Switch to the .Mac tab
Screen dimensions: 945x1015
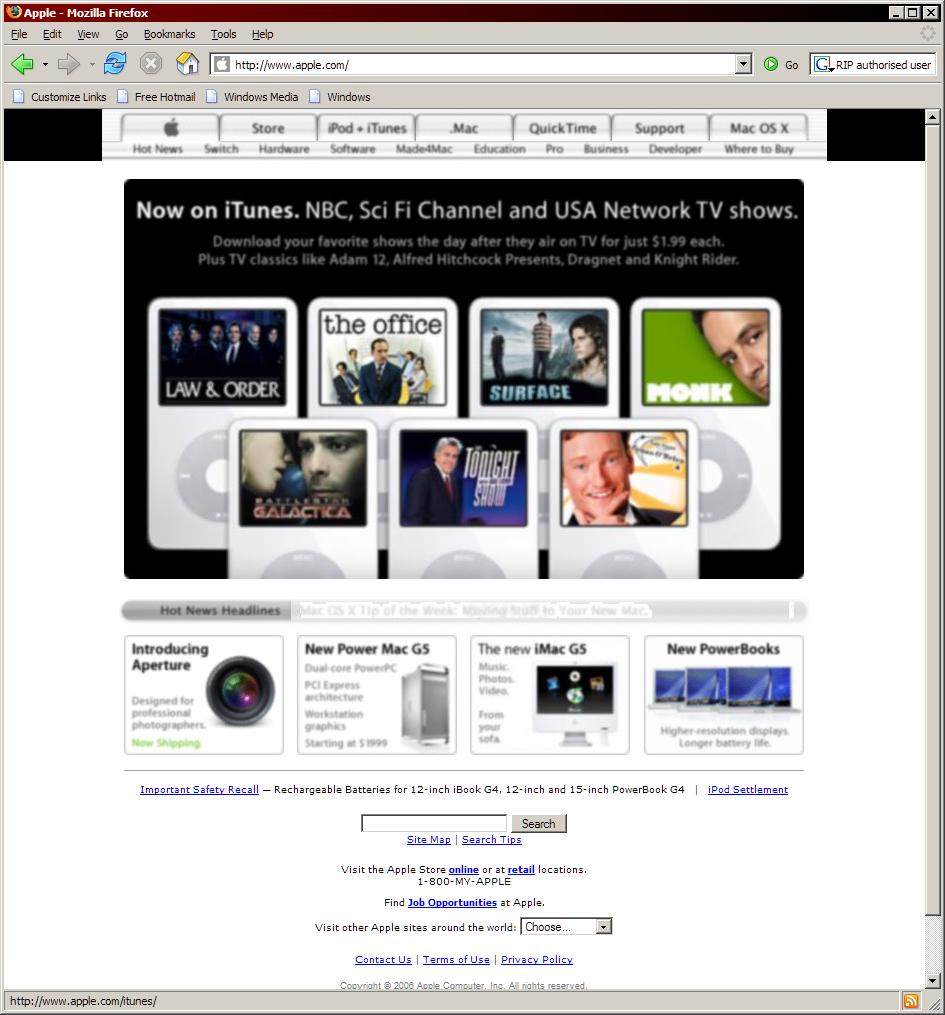(464, 128)
